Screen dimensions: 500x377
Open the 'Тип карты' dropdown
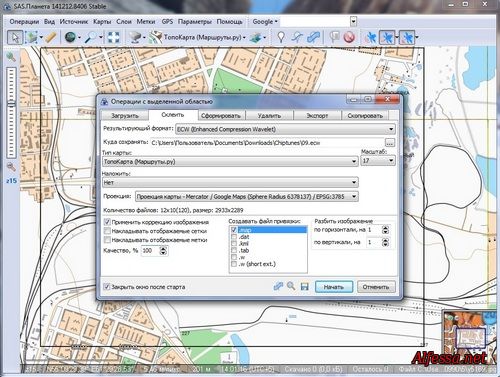click(230, 162)
